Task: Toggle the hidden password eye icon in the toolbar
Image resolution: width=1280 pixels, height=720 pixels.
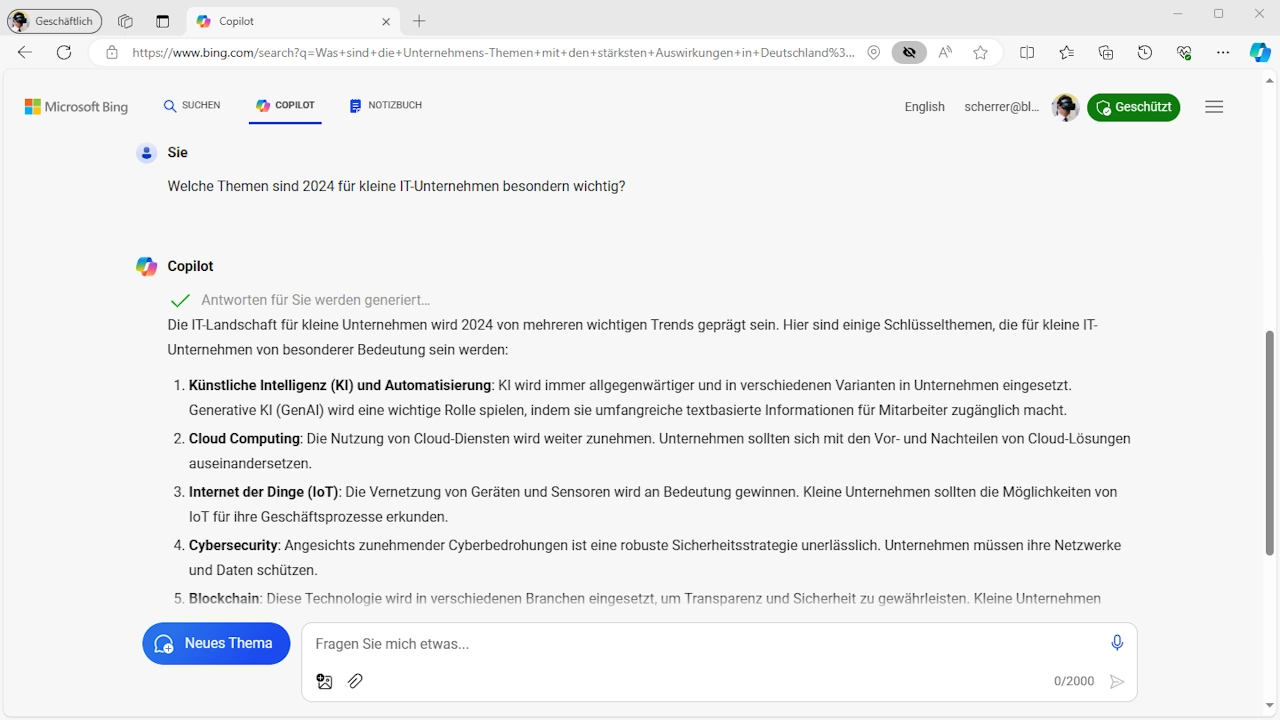Action: click(x=909, y=52)
